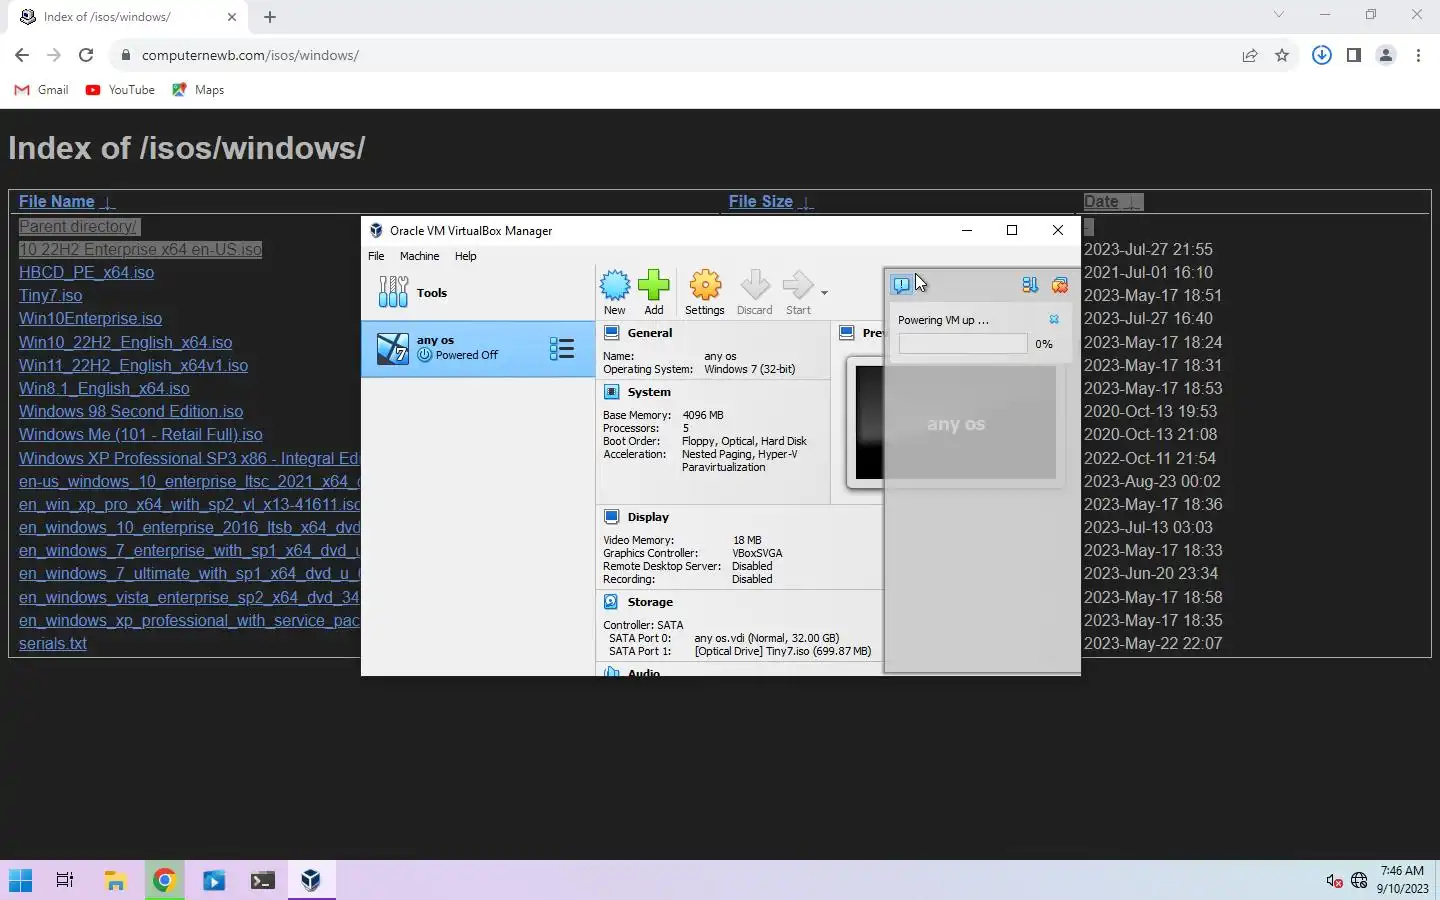This screenshot has height=900, width=1440.
Task: Open Windows Me (101 - Retail Full).iso link
Action: [141, 434]
